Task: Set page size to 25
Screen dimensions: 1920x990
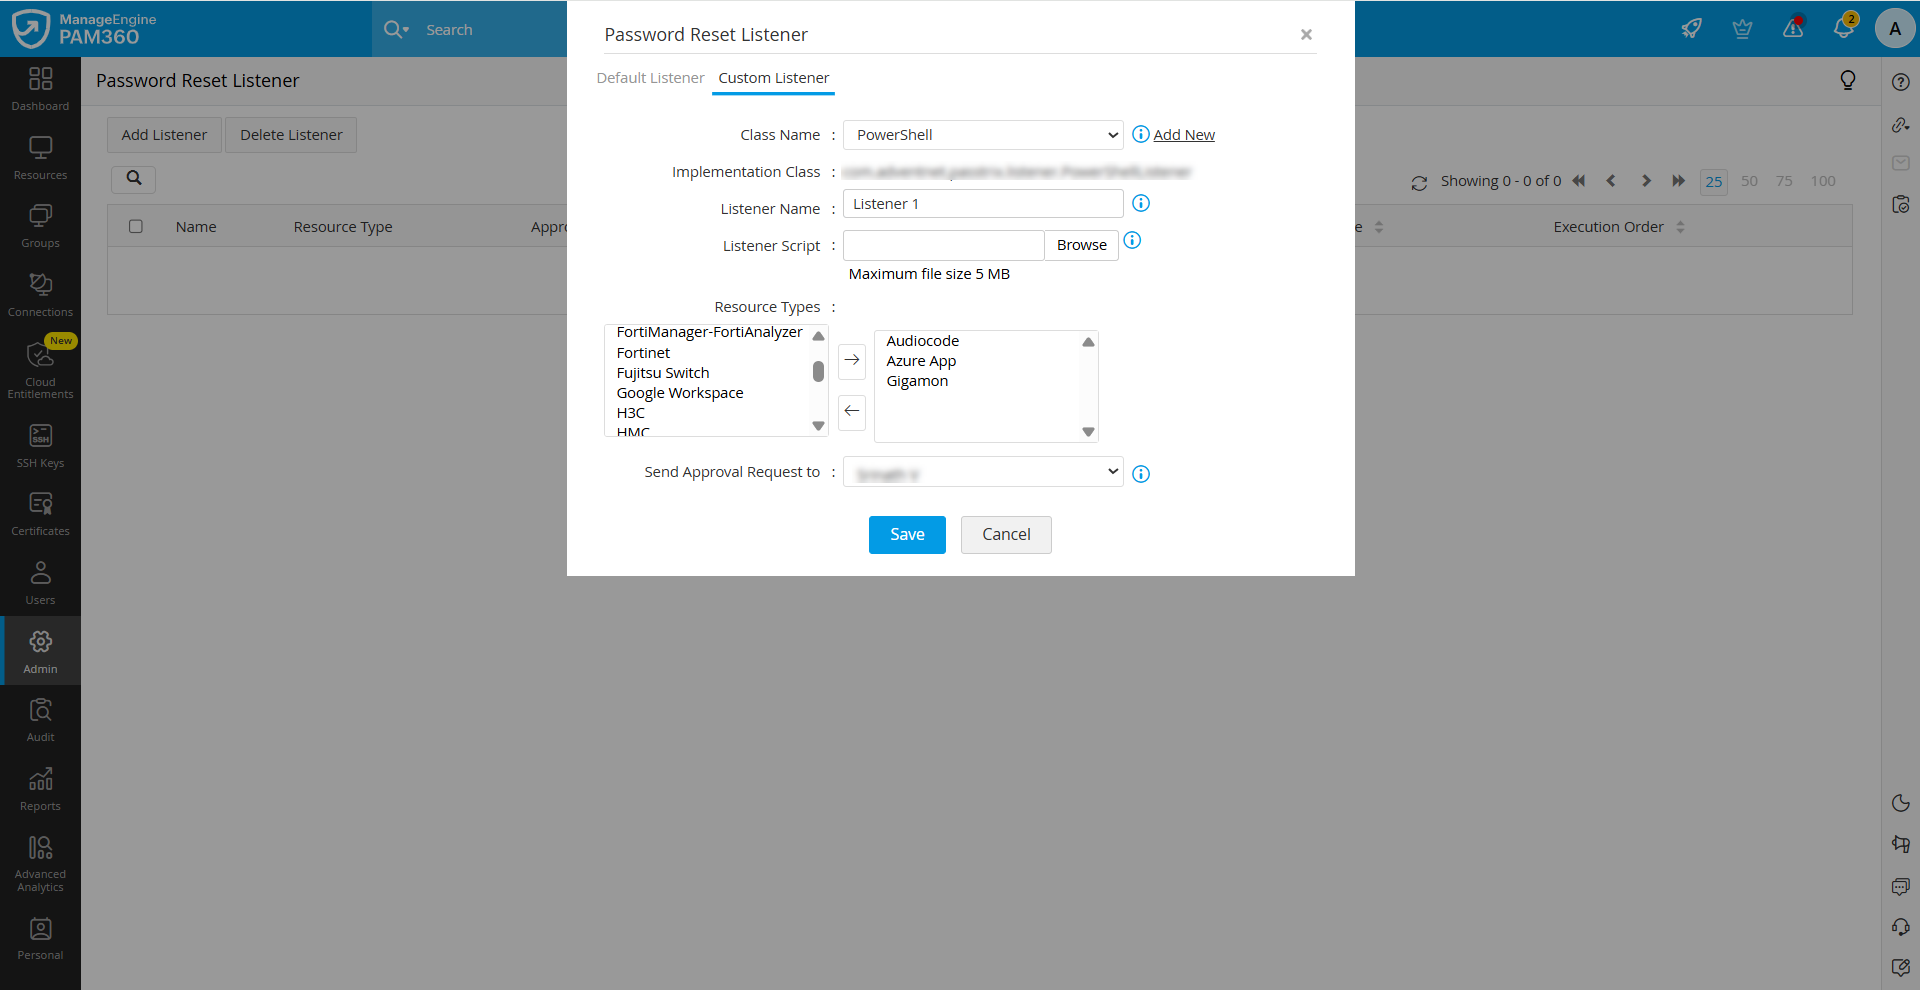Action: [x=1714, y=181]
